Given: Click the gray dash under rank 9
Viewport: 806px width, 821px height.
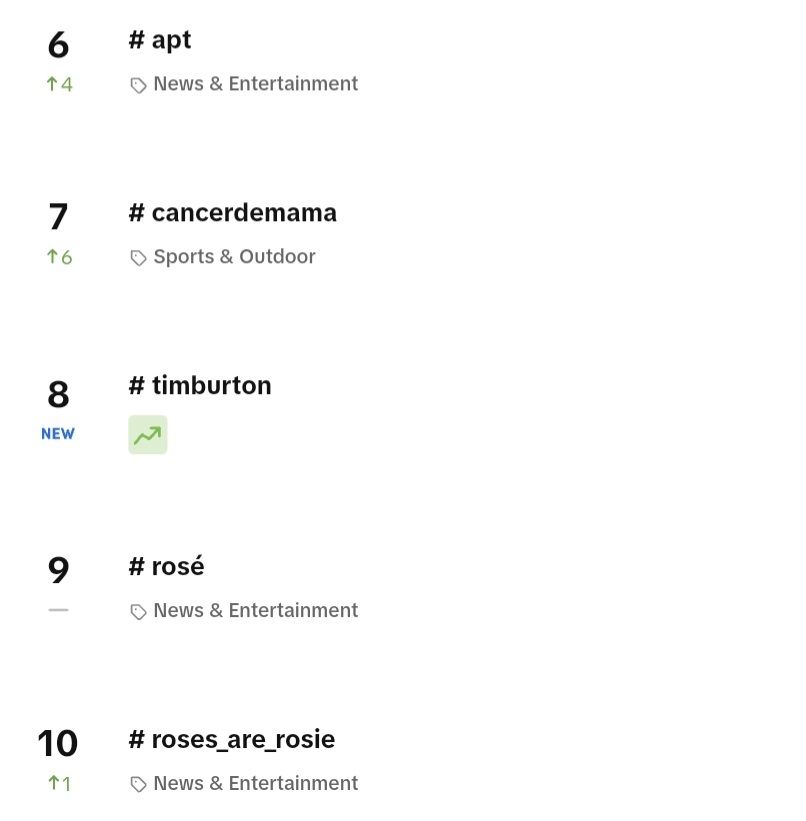Looking at the screenshot, I should [x=58, y=610].
